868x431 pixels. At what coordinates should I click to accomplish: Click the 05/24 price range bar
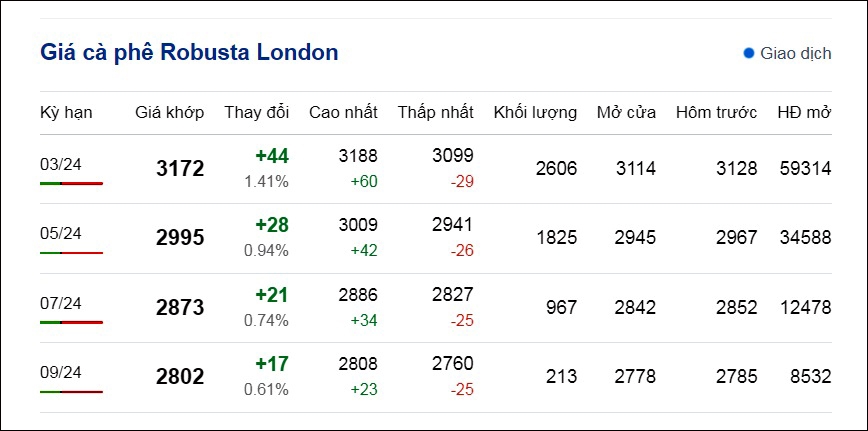[x=71, y=253]
